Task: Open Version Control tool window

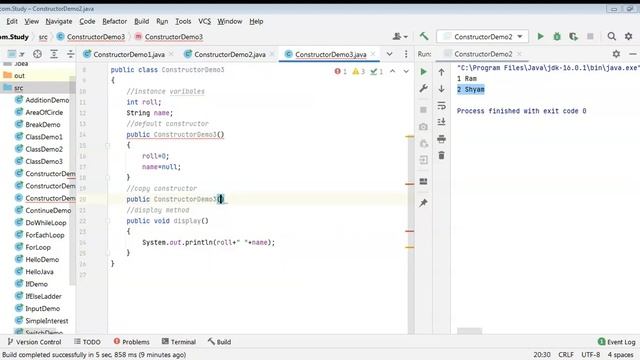Action: (34, 342)
